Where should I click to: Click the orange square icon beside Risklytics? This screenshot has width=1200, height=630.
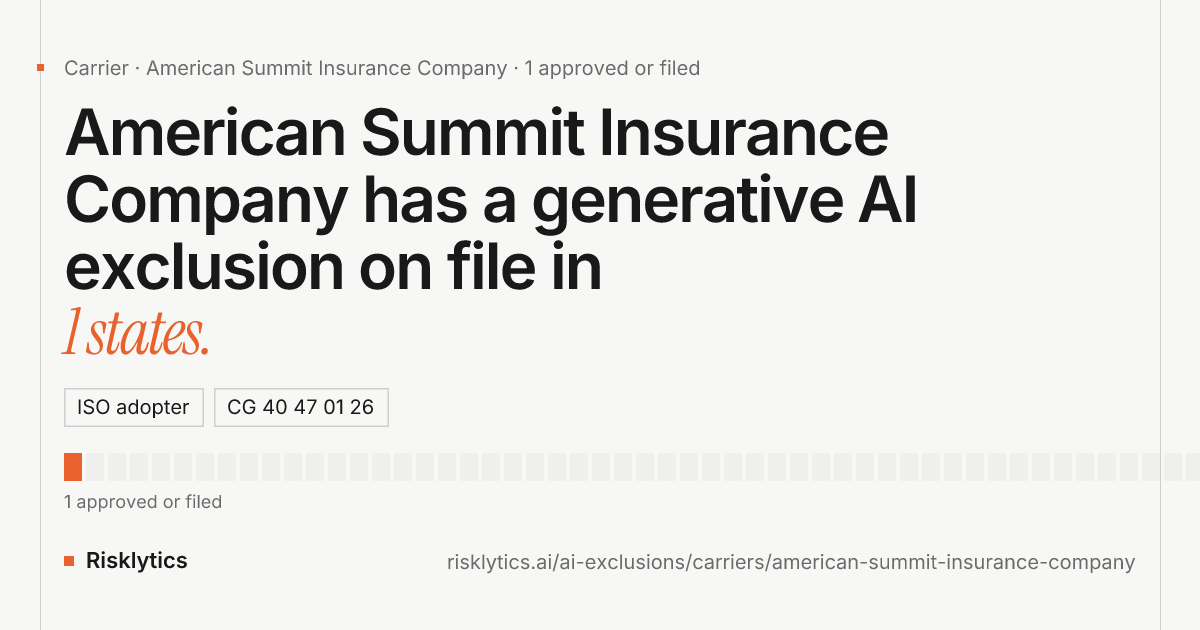pyautogui.click(x=69, y=561)
